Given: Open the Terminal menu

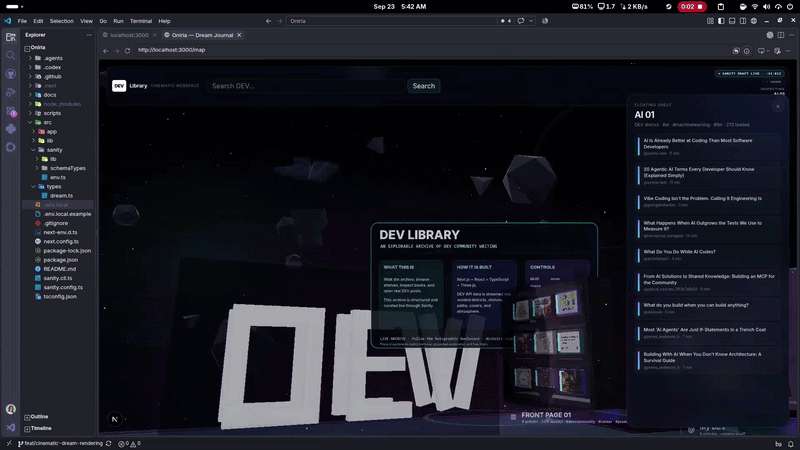Looking at the screenshot, I should [x=141, y=21].
